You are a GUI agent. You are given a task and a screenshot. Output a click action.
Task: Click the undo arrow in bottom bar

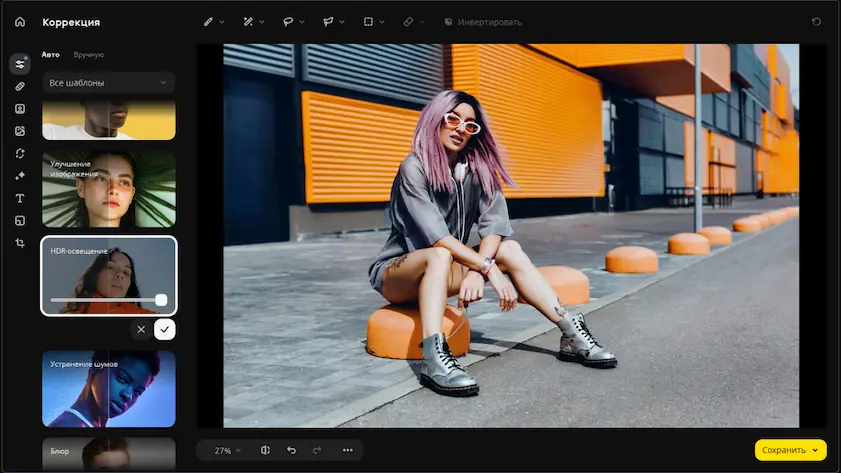pyautogui.click(x=291, y=450)
